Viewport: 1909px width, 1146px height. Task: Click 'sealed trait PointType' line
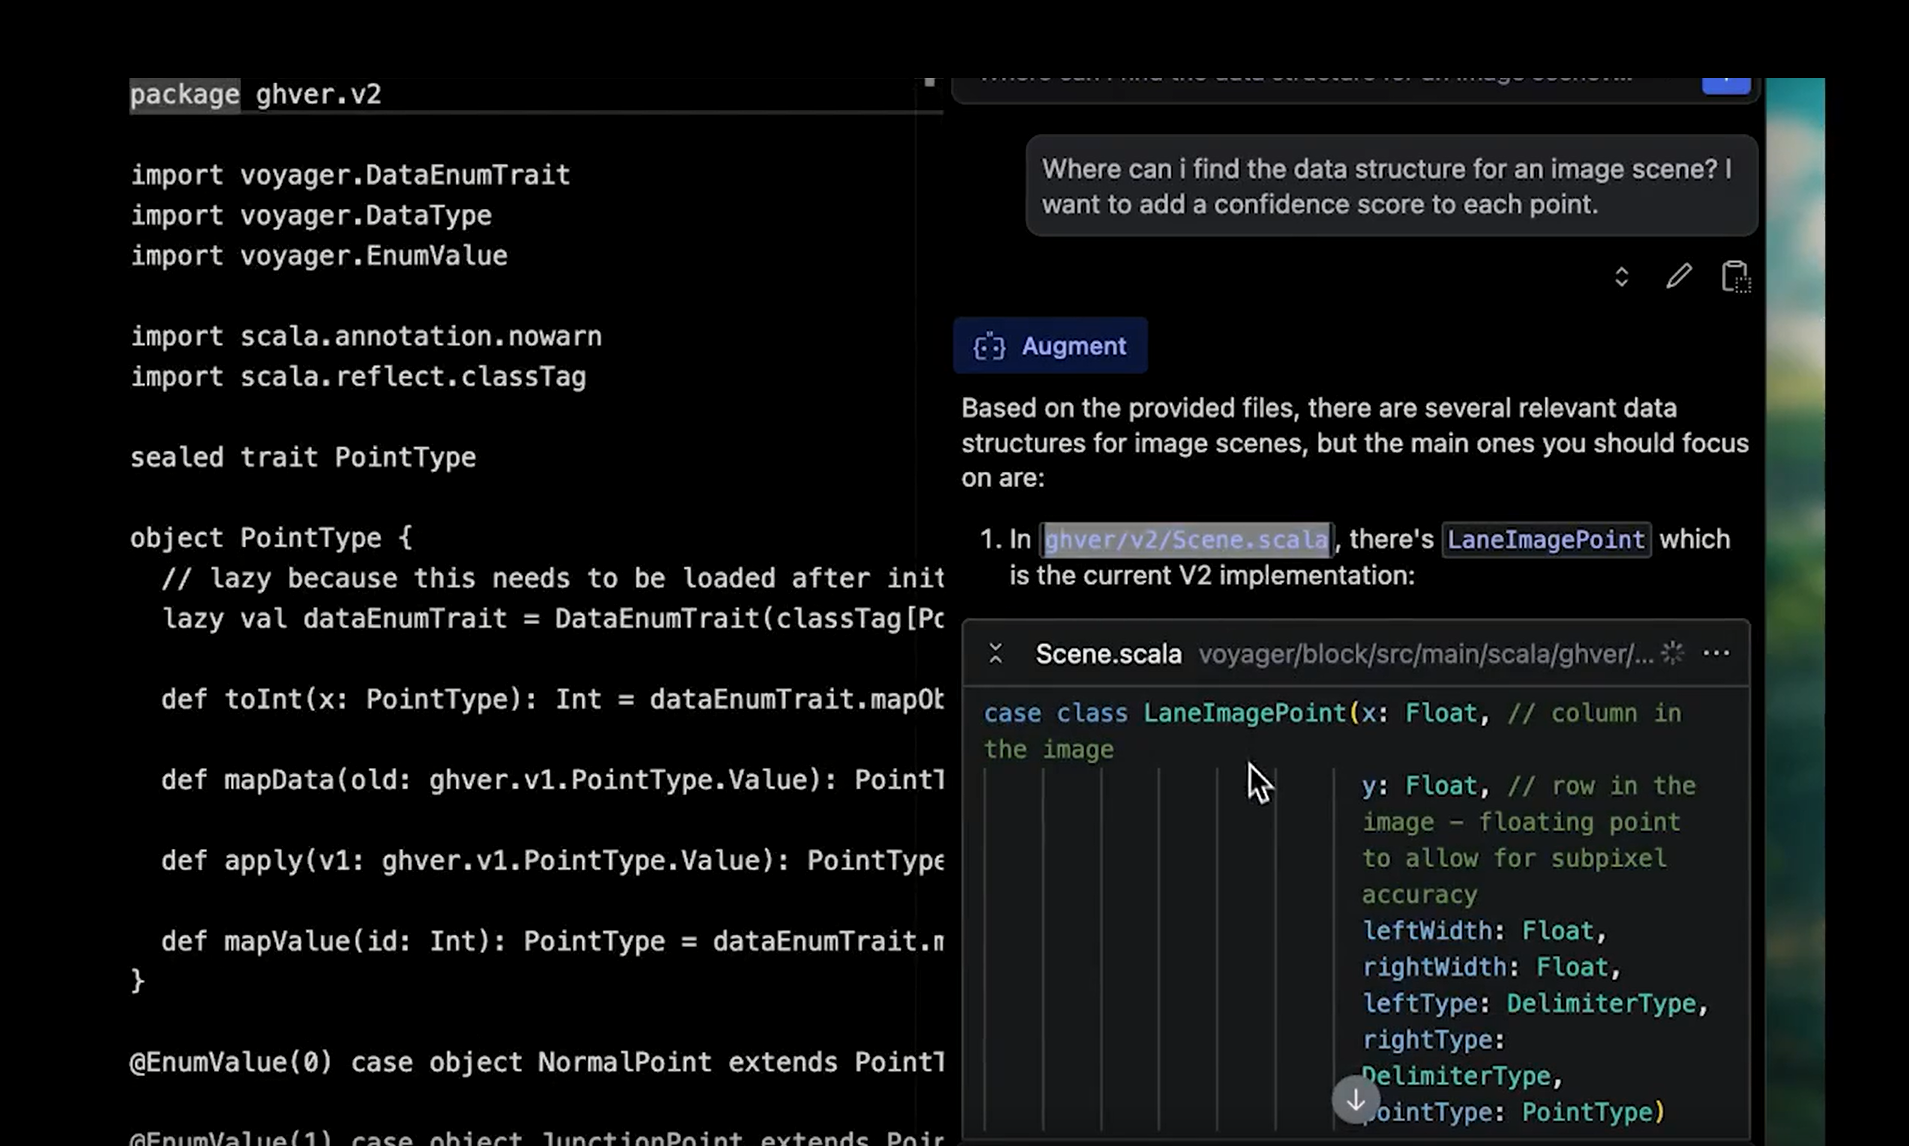coord(303,457)
